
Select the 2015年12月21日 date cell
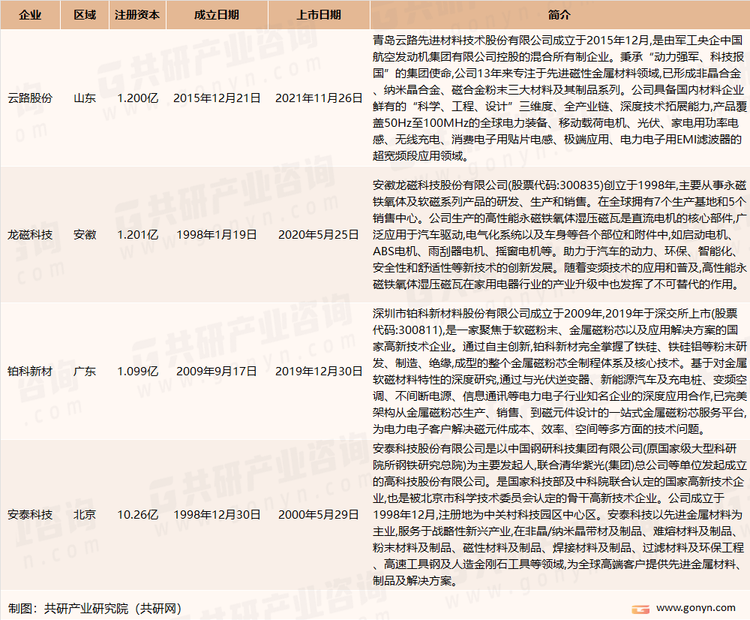pos(217,98)
